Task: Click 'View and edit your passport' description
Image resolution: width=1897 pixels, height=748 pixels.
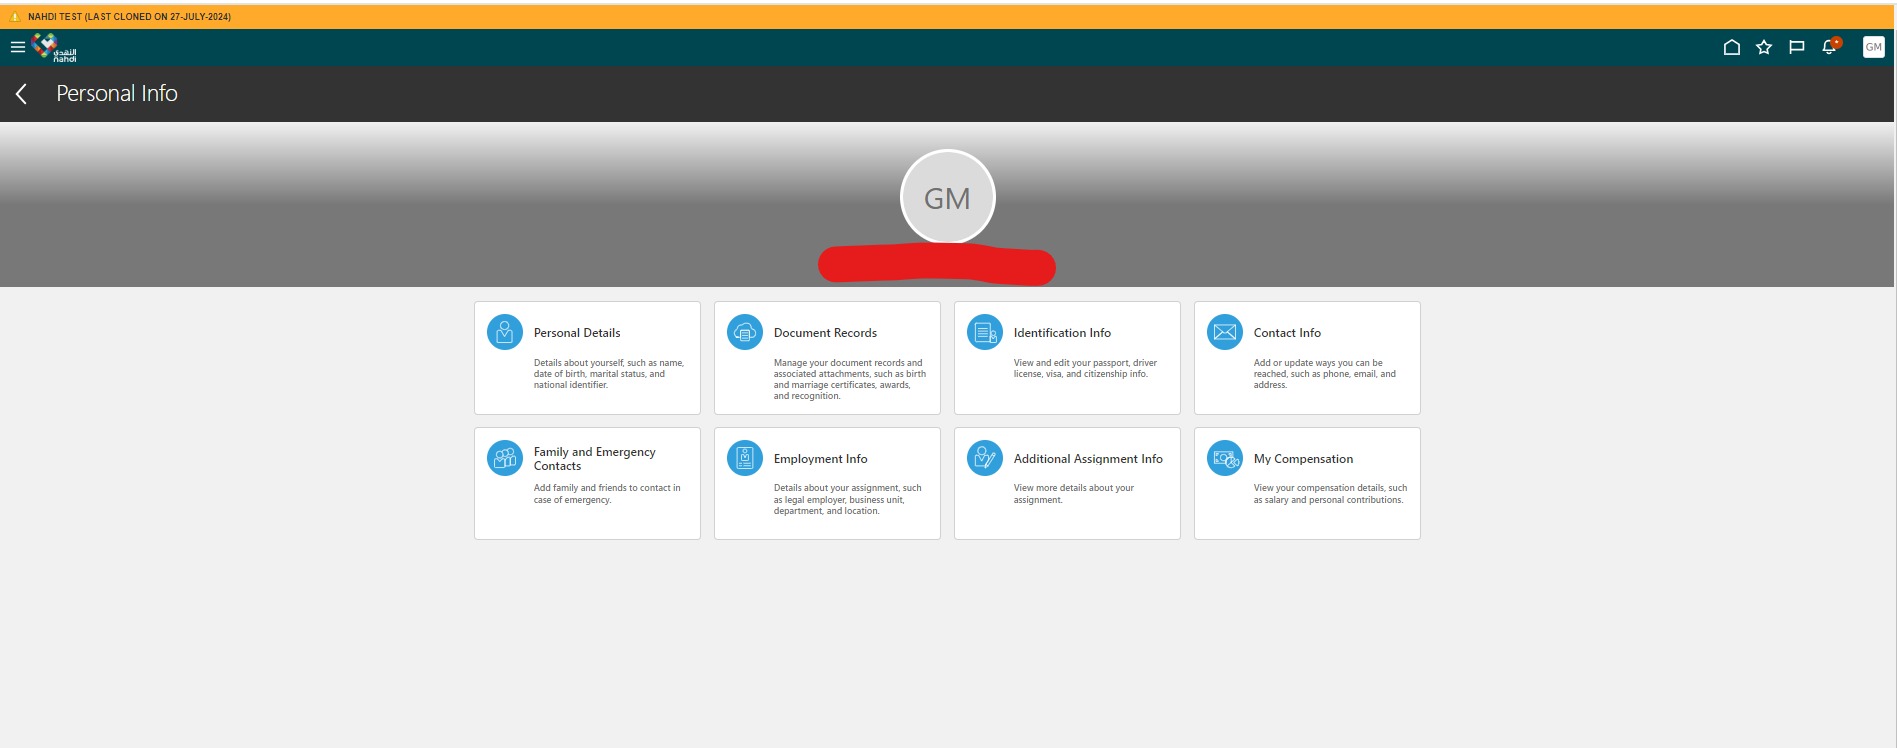Action: point(1085,369)
